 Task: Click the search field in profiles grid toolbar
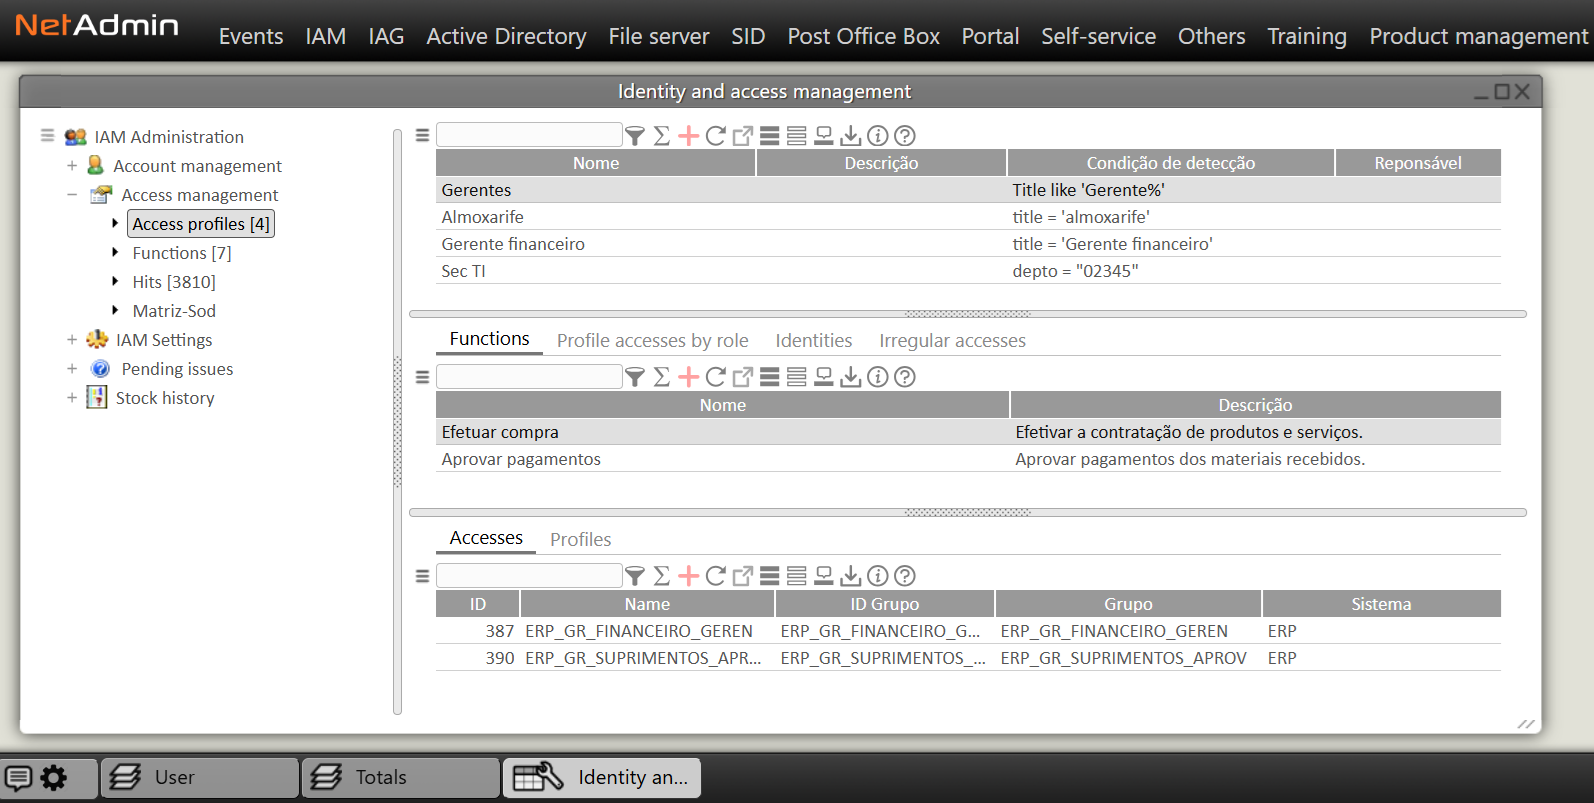pos(529,135)
